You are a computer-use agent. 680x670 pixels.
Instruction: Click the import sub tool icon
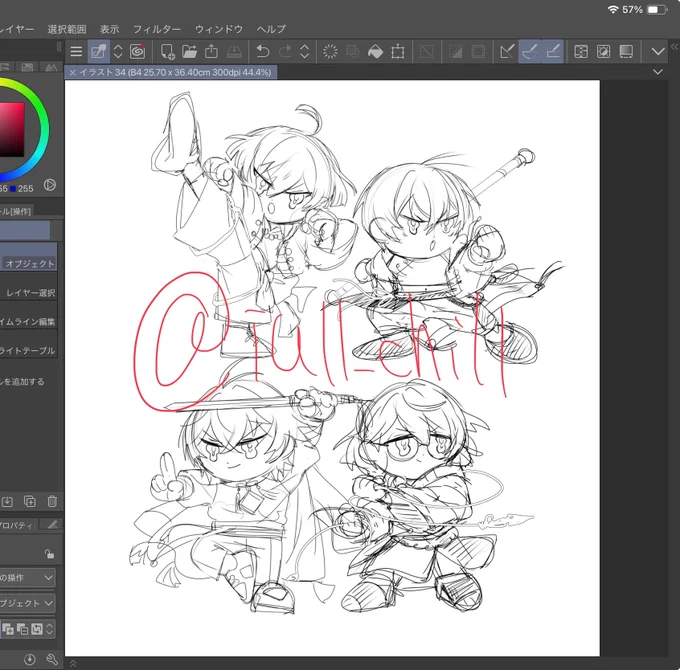tap(7, 501)
